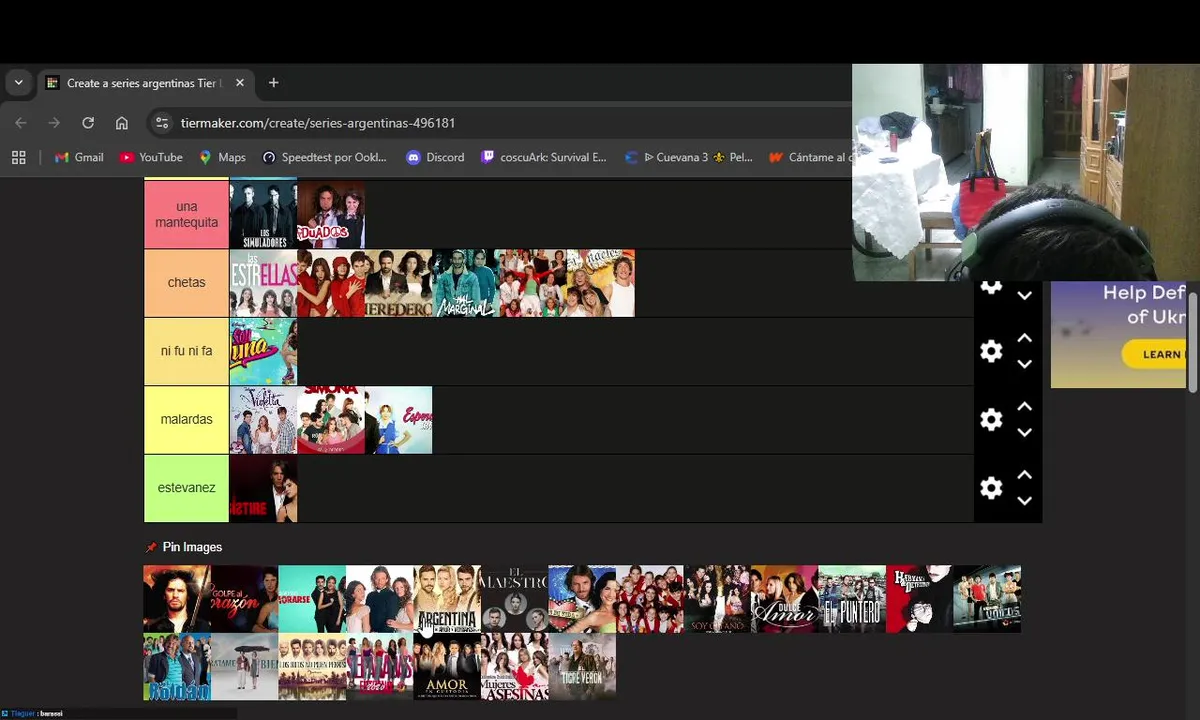The width and height of the screenshot is (1200, 720).
Task: Open Cuevana 3 bookmark
Action: [x=688, y=157]
